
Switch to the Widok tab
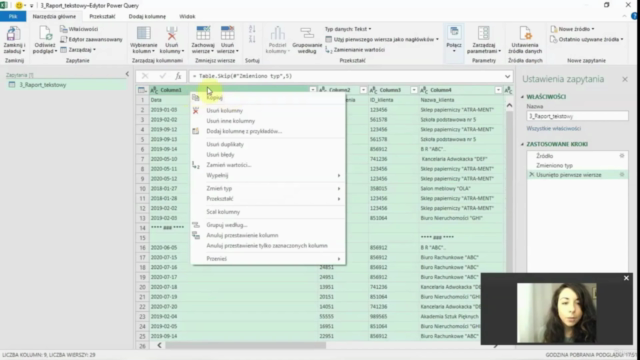click(x=187, y=16)
